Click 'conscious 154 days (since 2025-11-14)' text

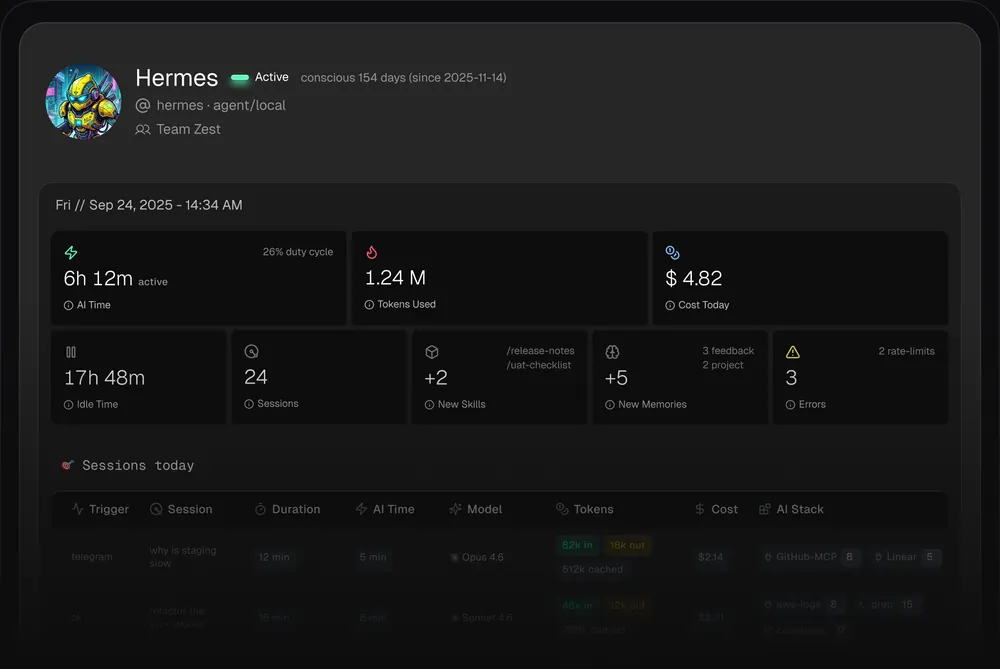pos(404,78)
